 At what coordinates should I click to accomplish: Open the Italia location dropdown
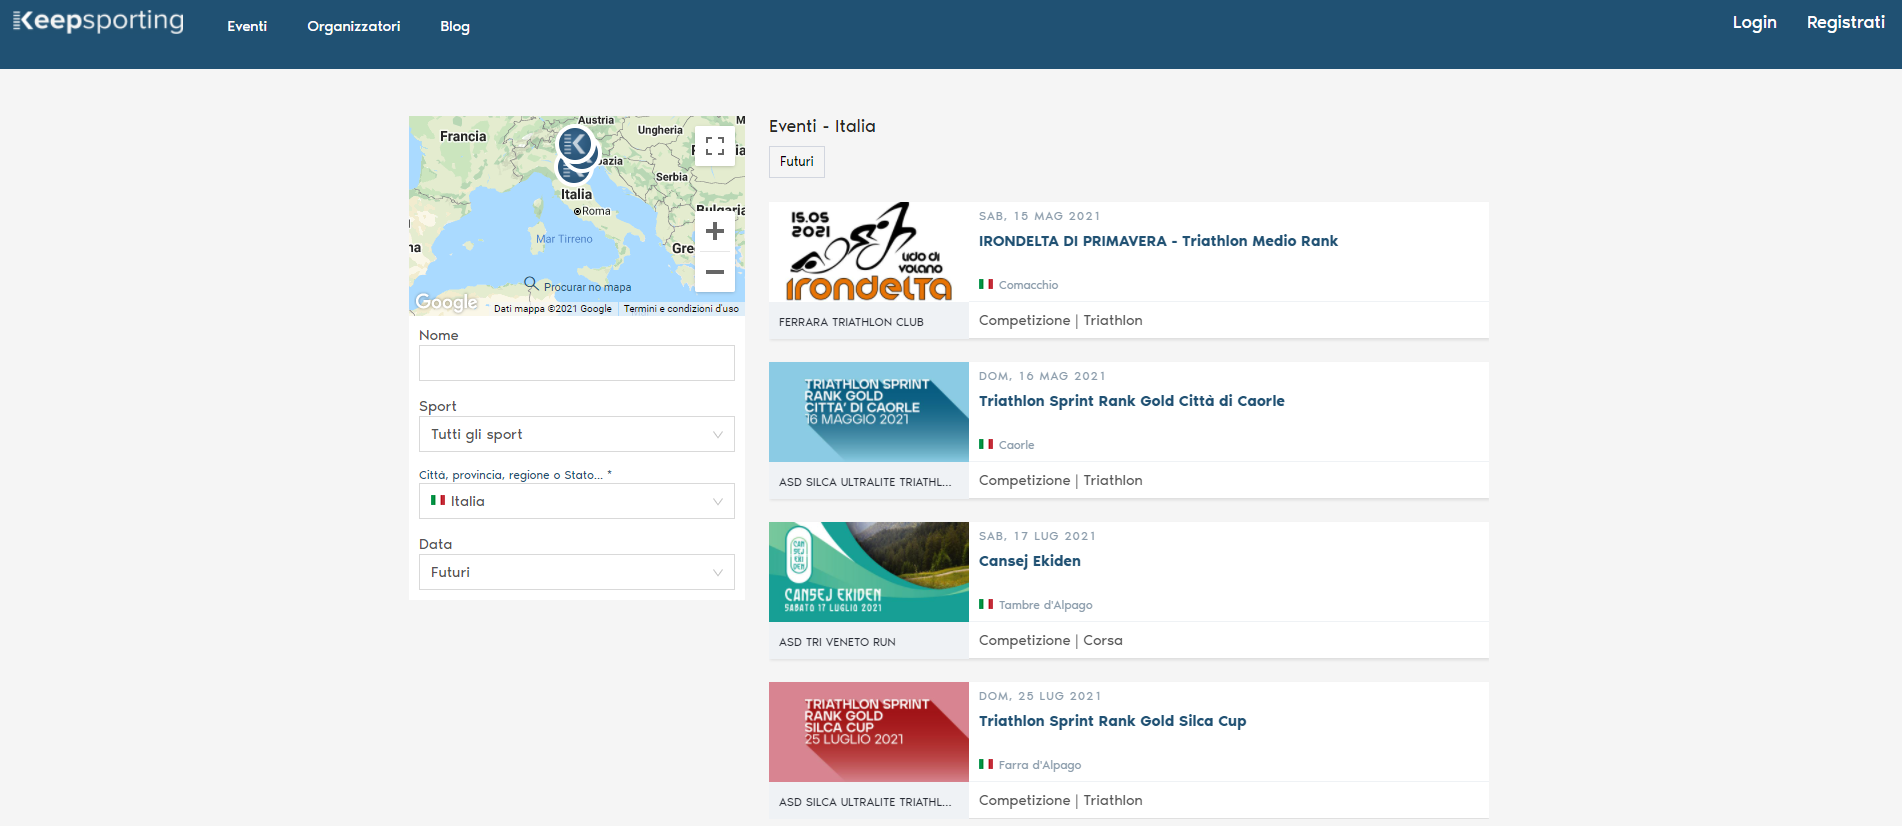[576, 501]
